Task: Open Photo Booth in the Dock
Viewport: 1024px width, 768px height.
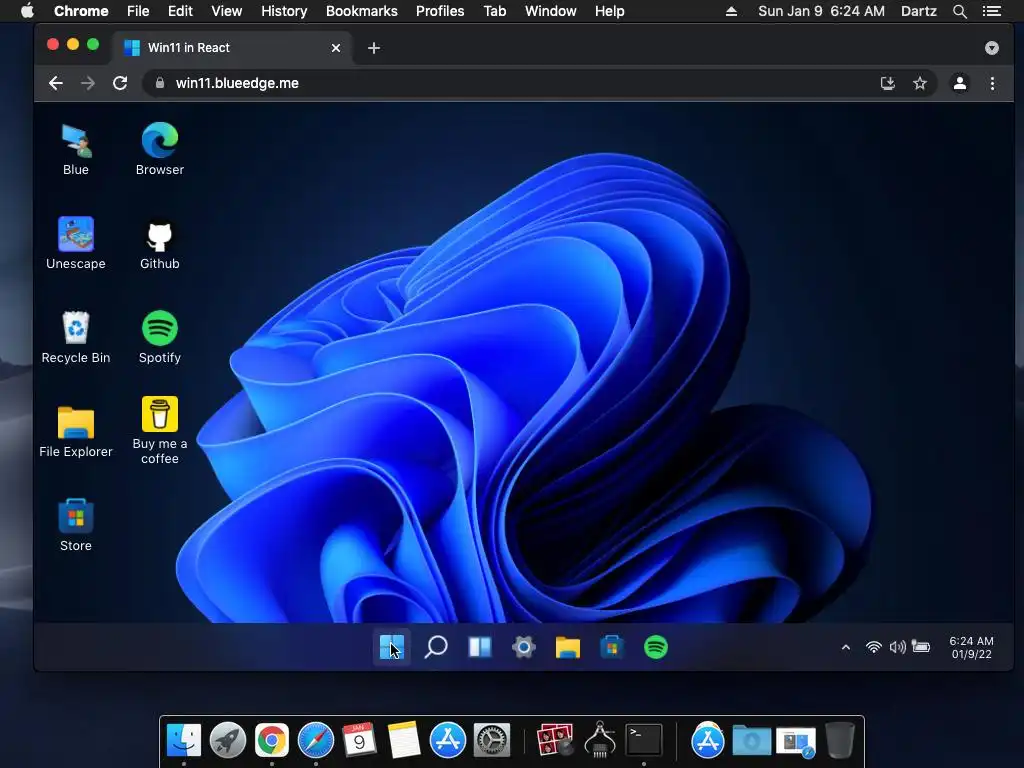Action: (554, 740)
